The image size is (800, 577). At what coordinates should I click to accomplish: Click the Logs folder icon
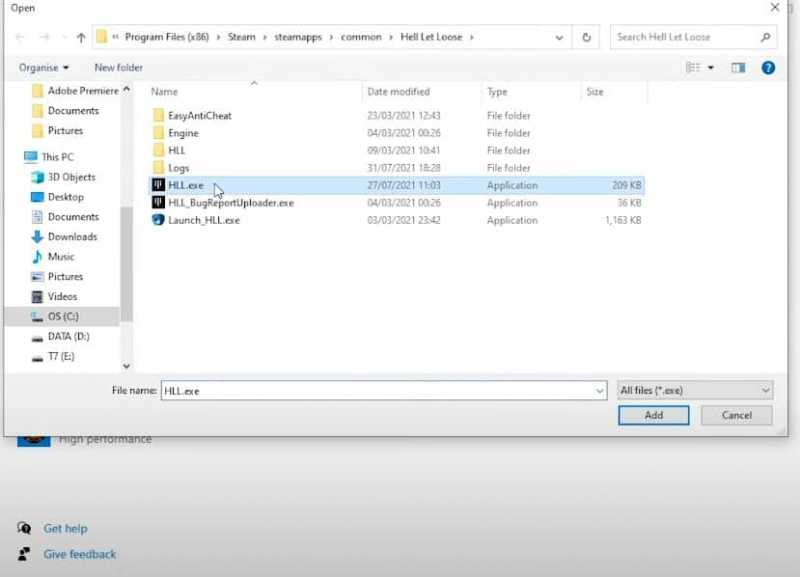[x=159, y=167]
